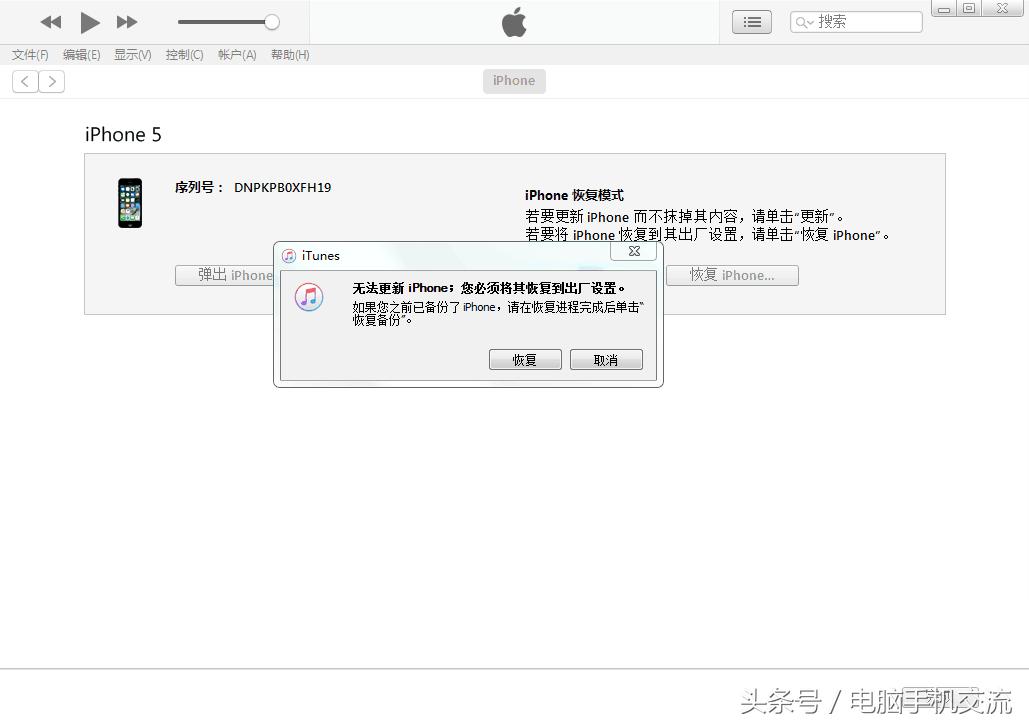Open the 控制(C) menu
Image resolution: width=1029 pixels, height=725 pixels.
click(184, 55)
